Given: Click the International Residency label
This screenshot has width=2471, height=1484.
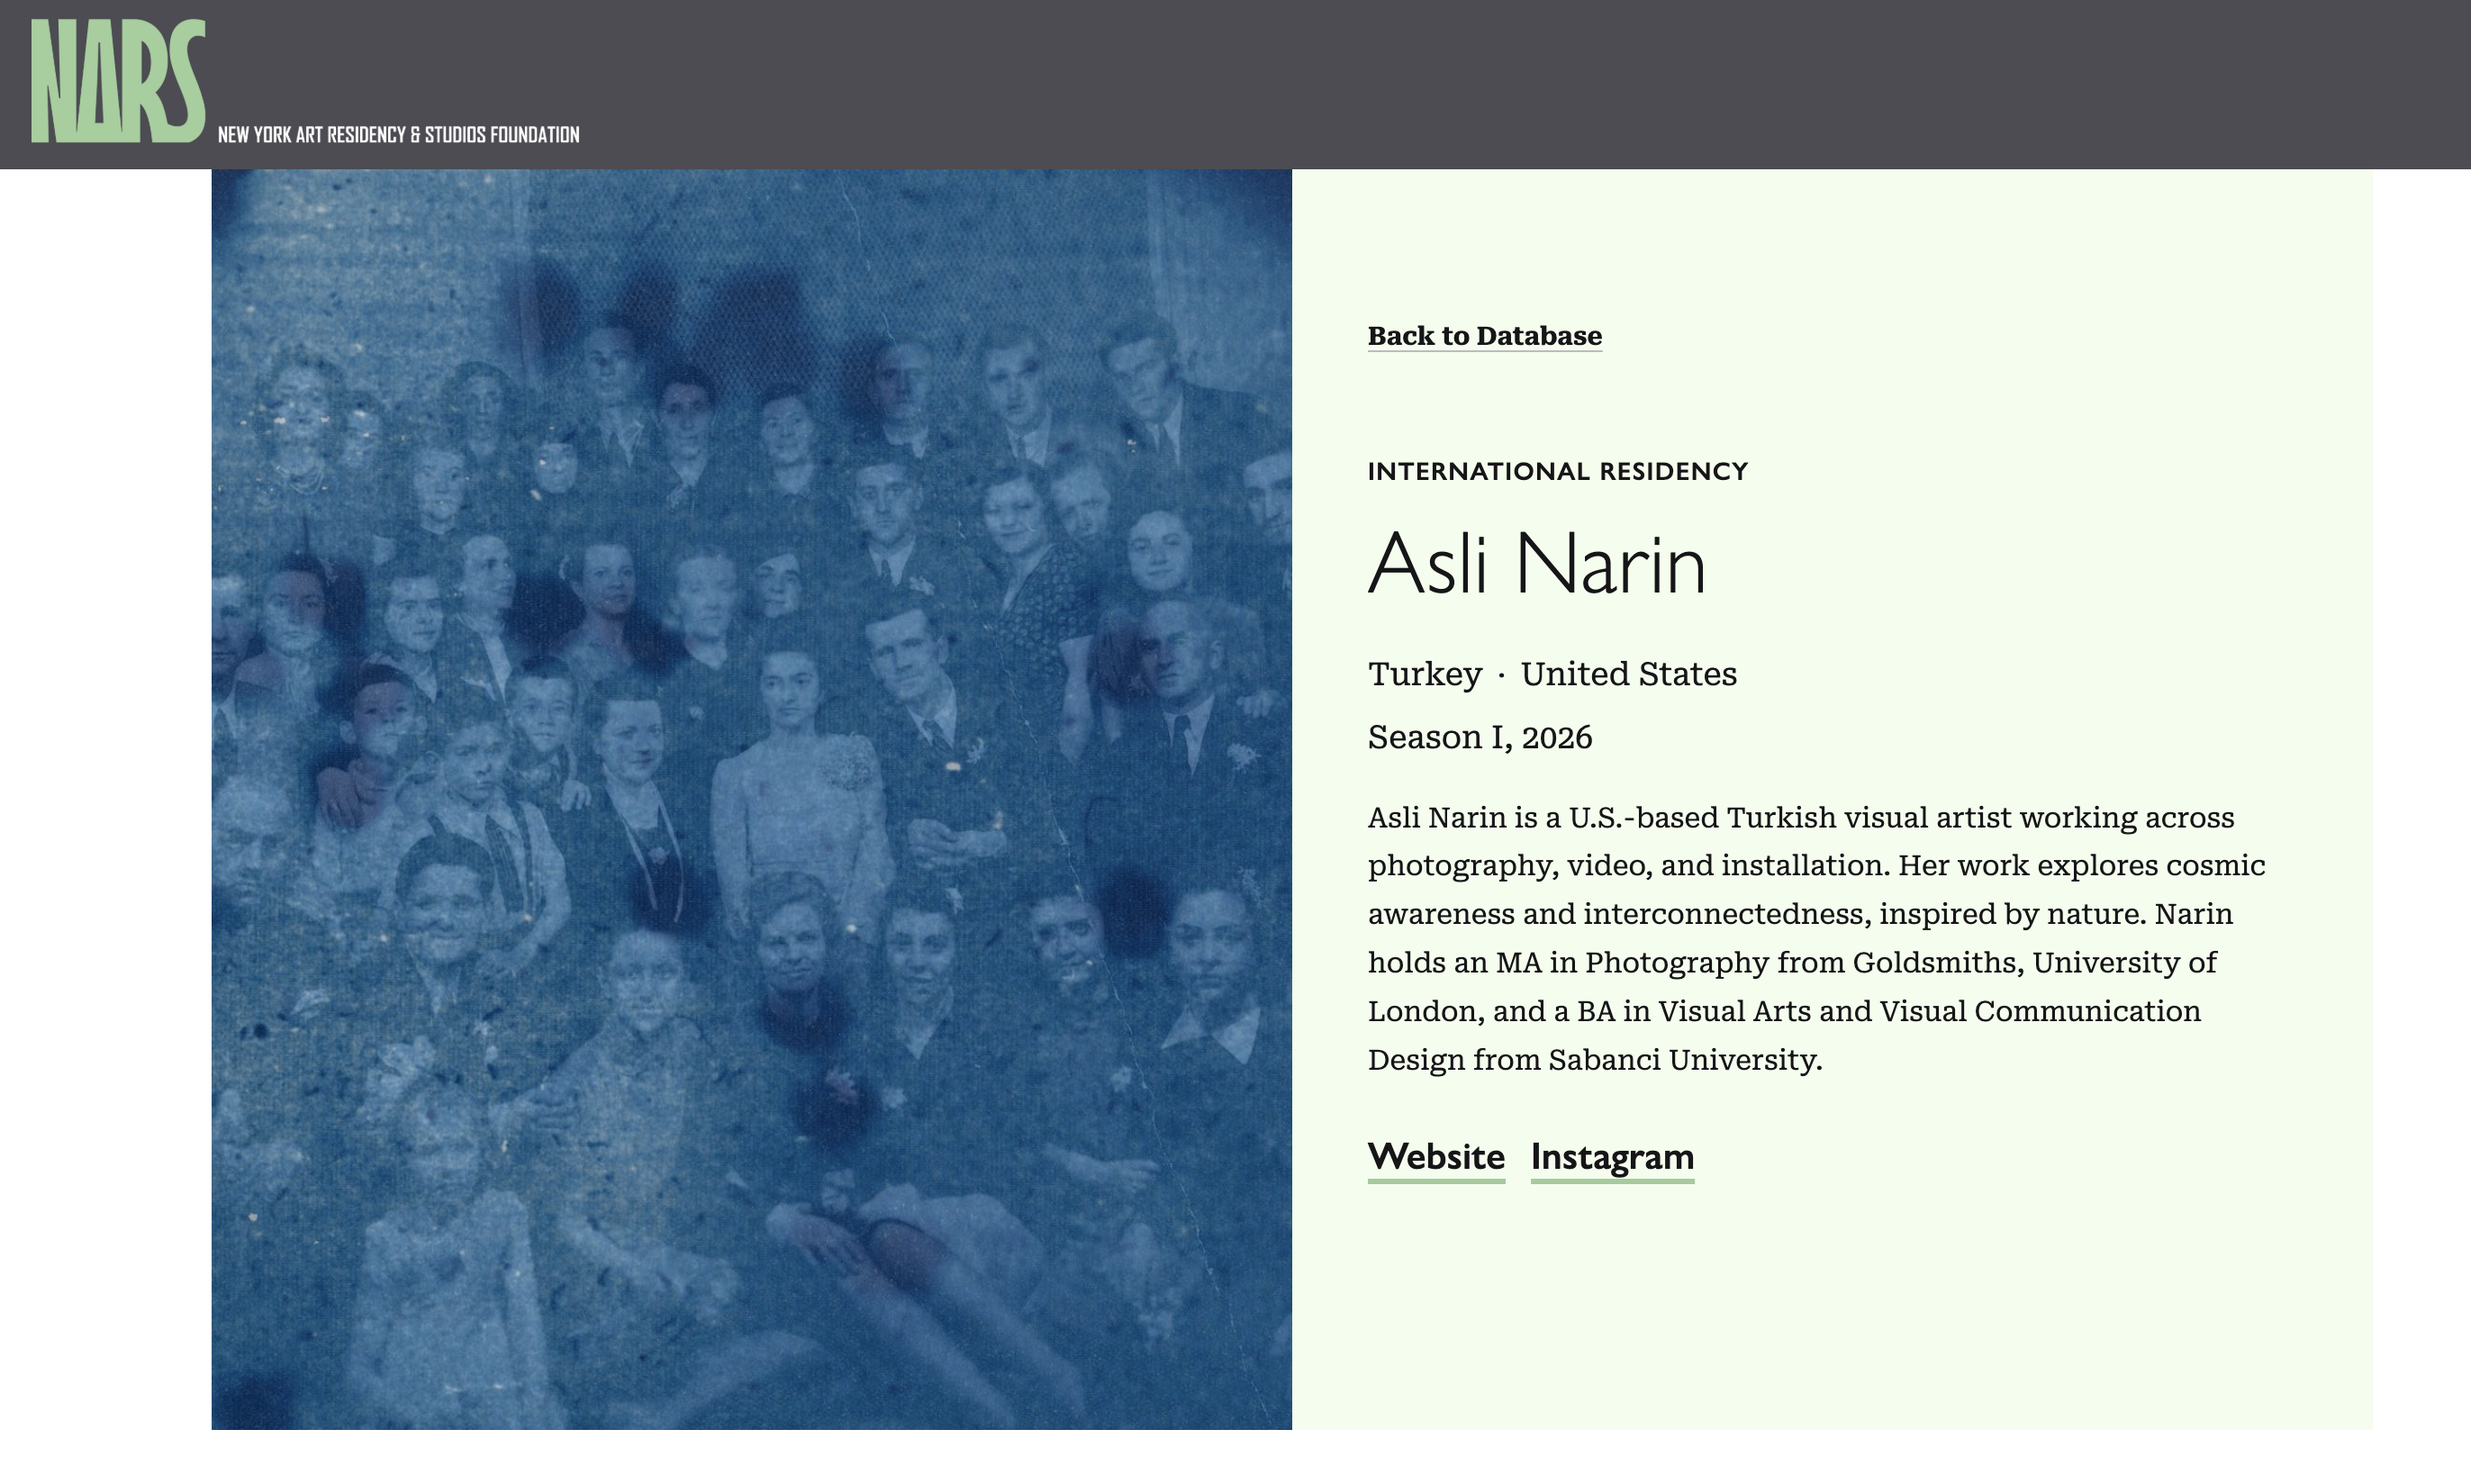Looking at the screenshot, I should [1557, 471].
